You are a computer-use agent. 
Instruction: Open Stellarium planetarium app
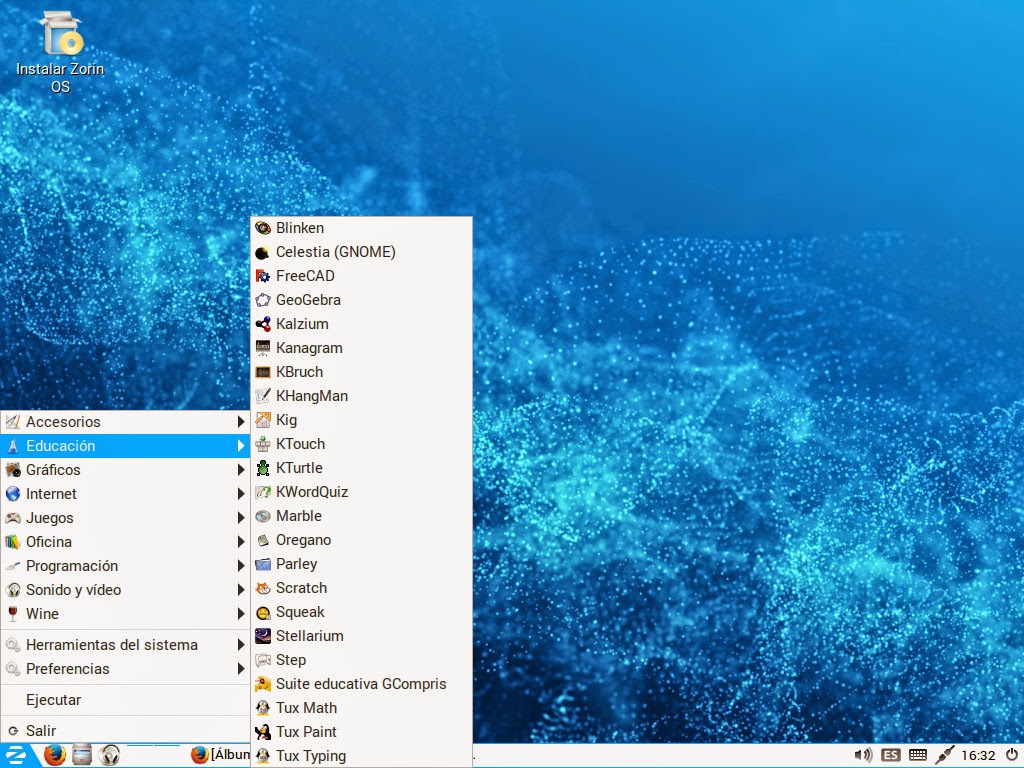[x=311, y=636]
